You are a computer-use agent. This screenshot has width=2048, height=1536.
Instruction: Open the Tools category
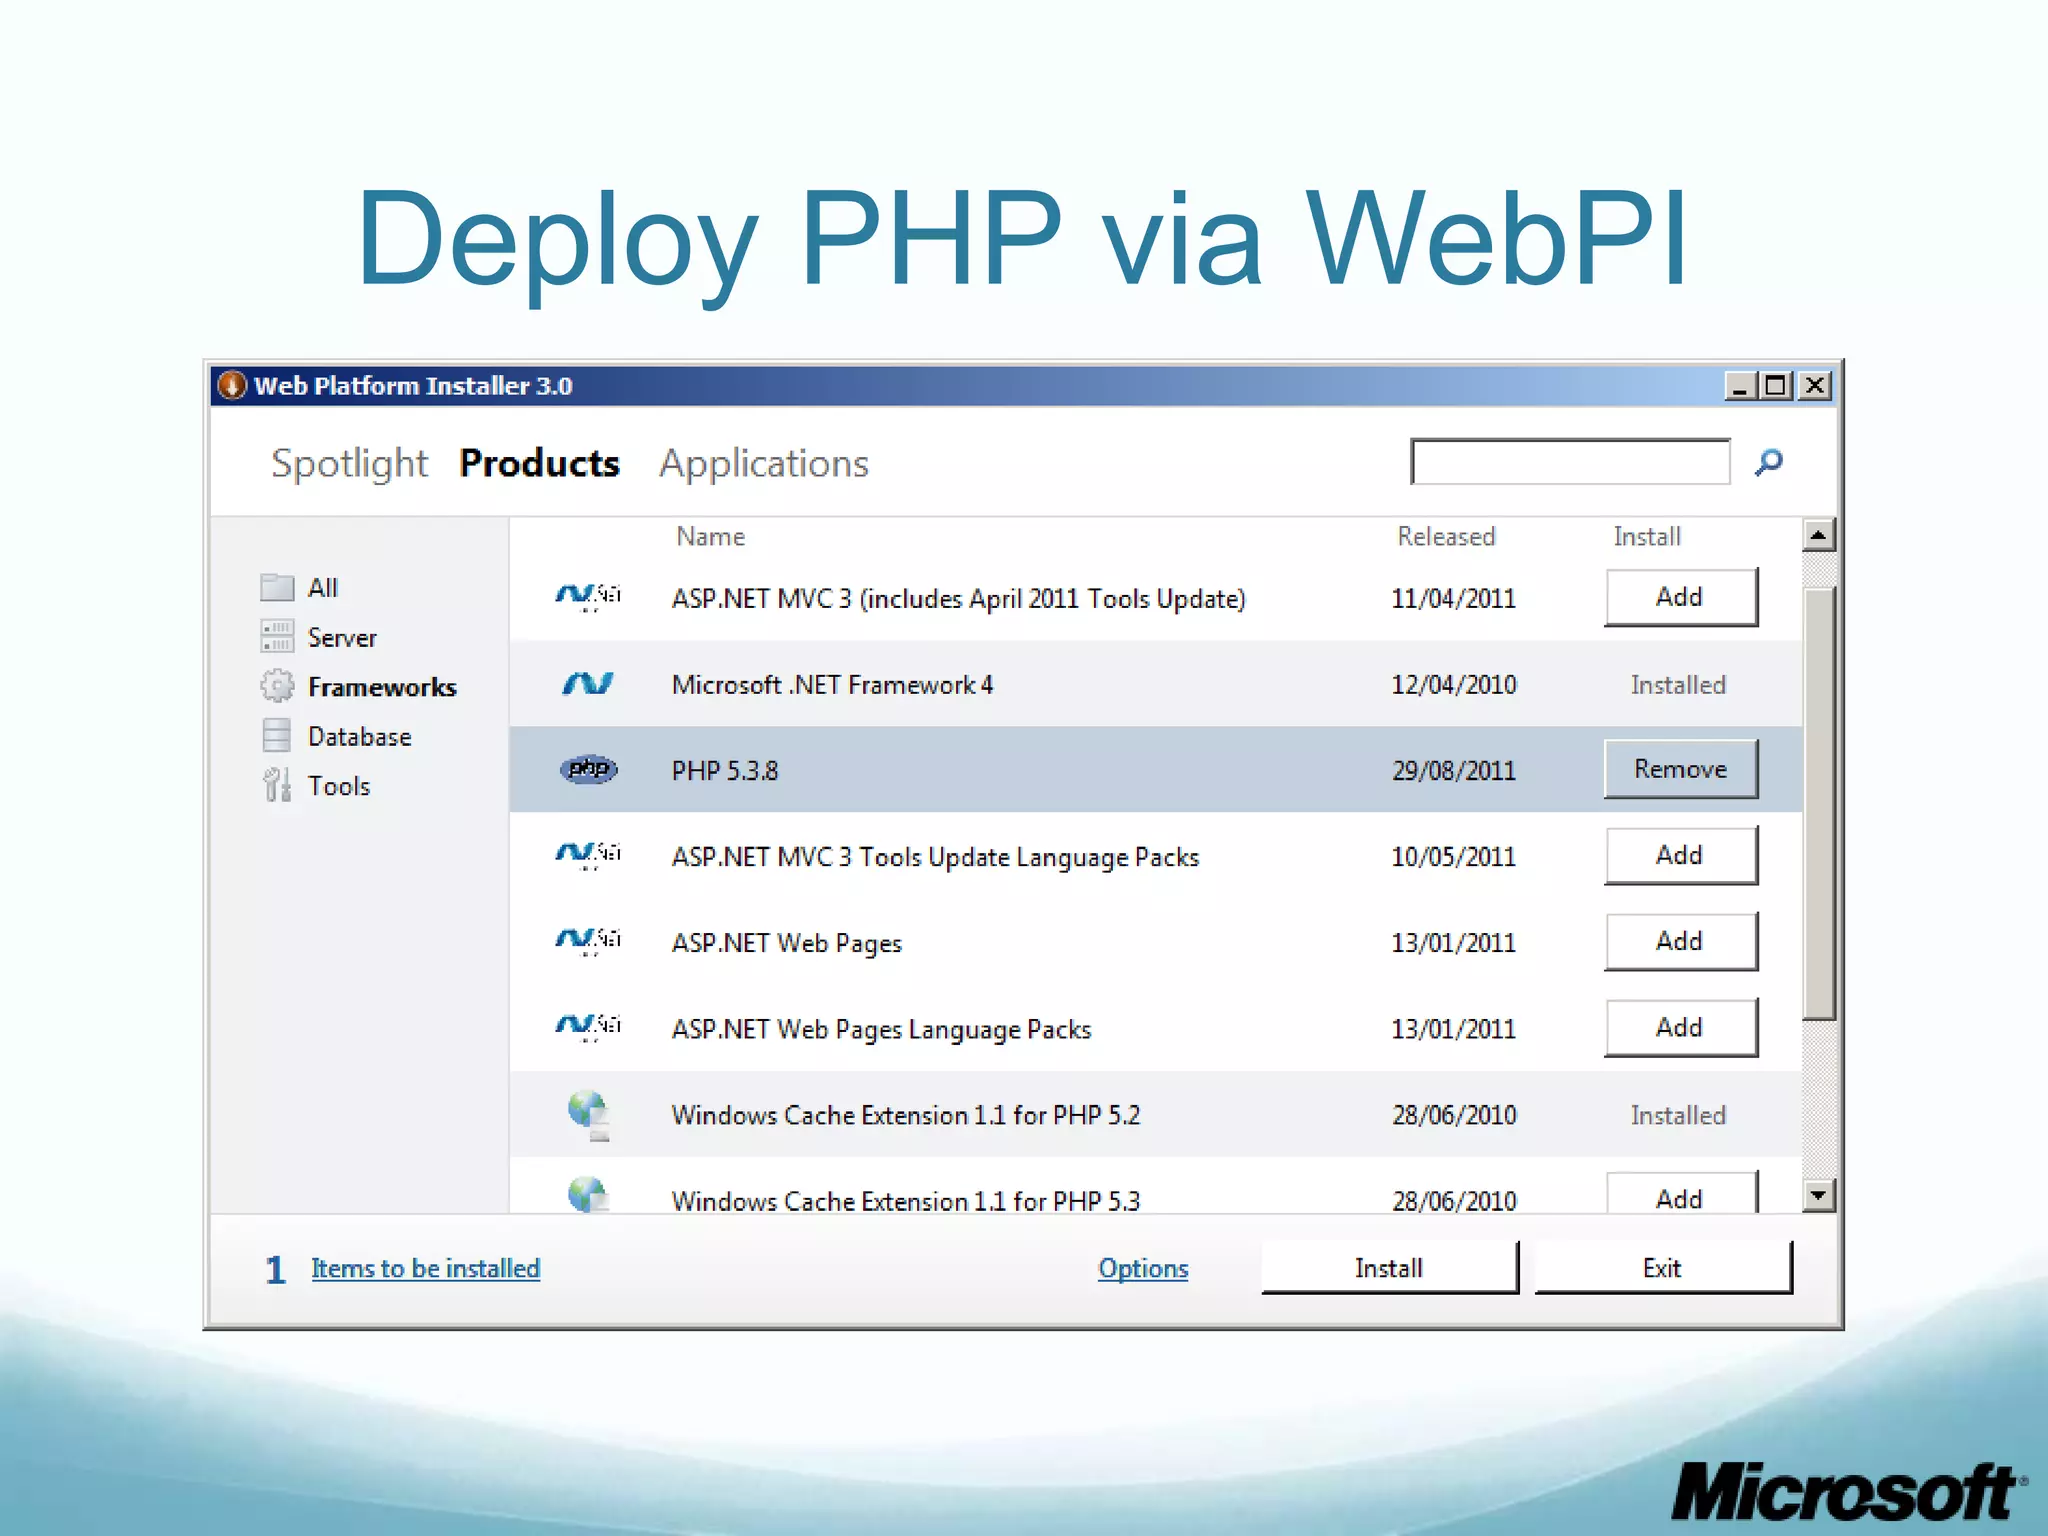point(338,786)
